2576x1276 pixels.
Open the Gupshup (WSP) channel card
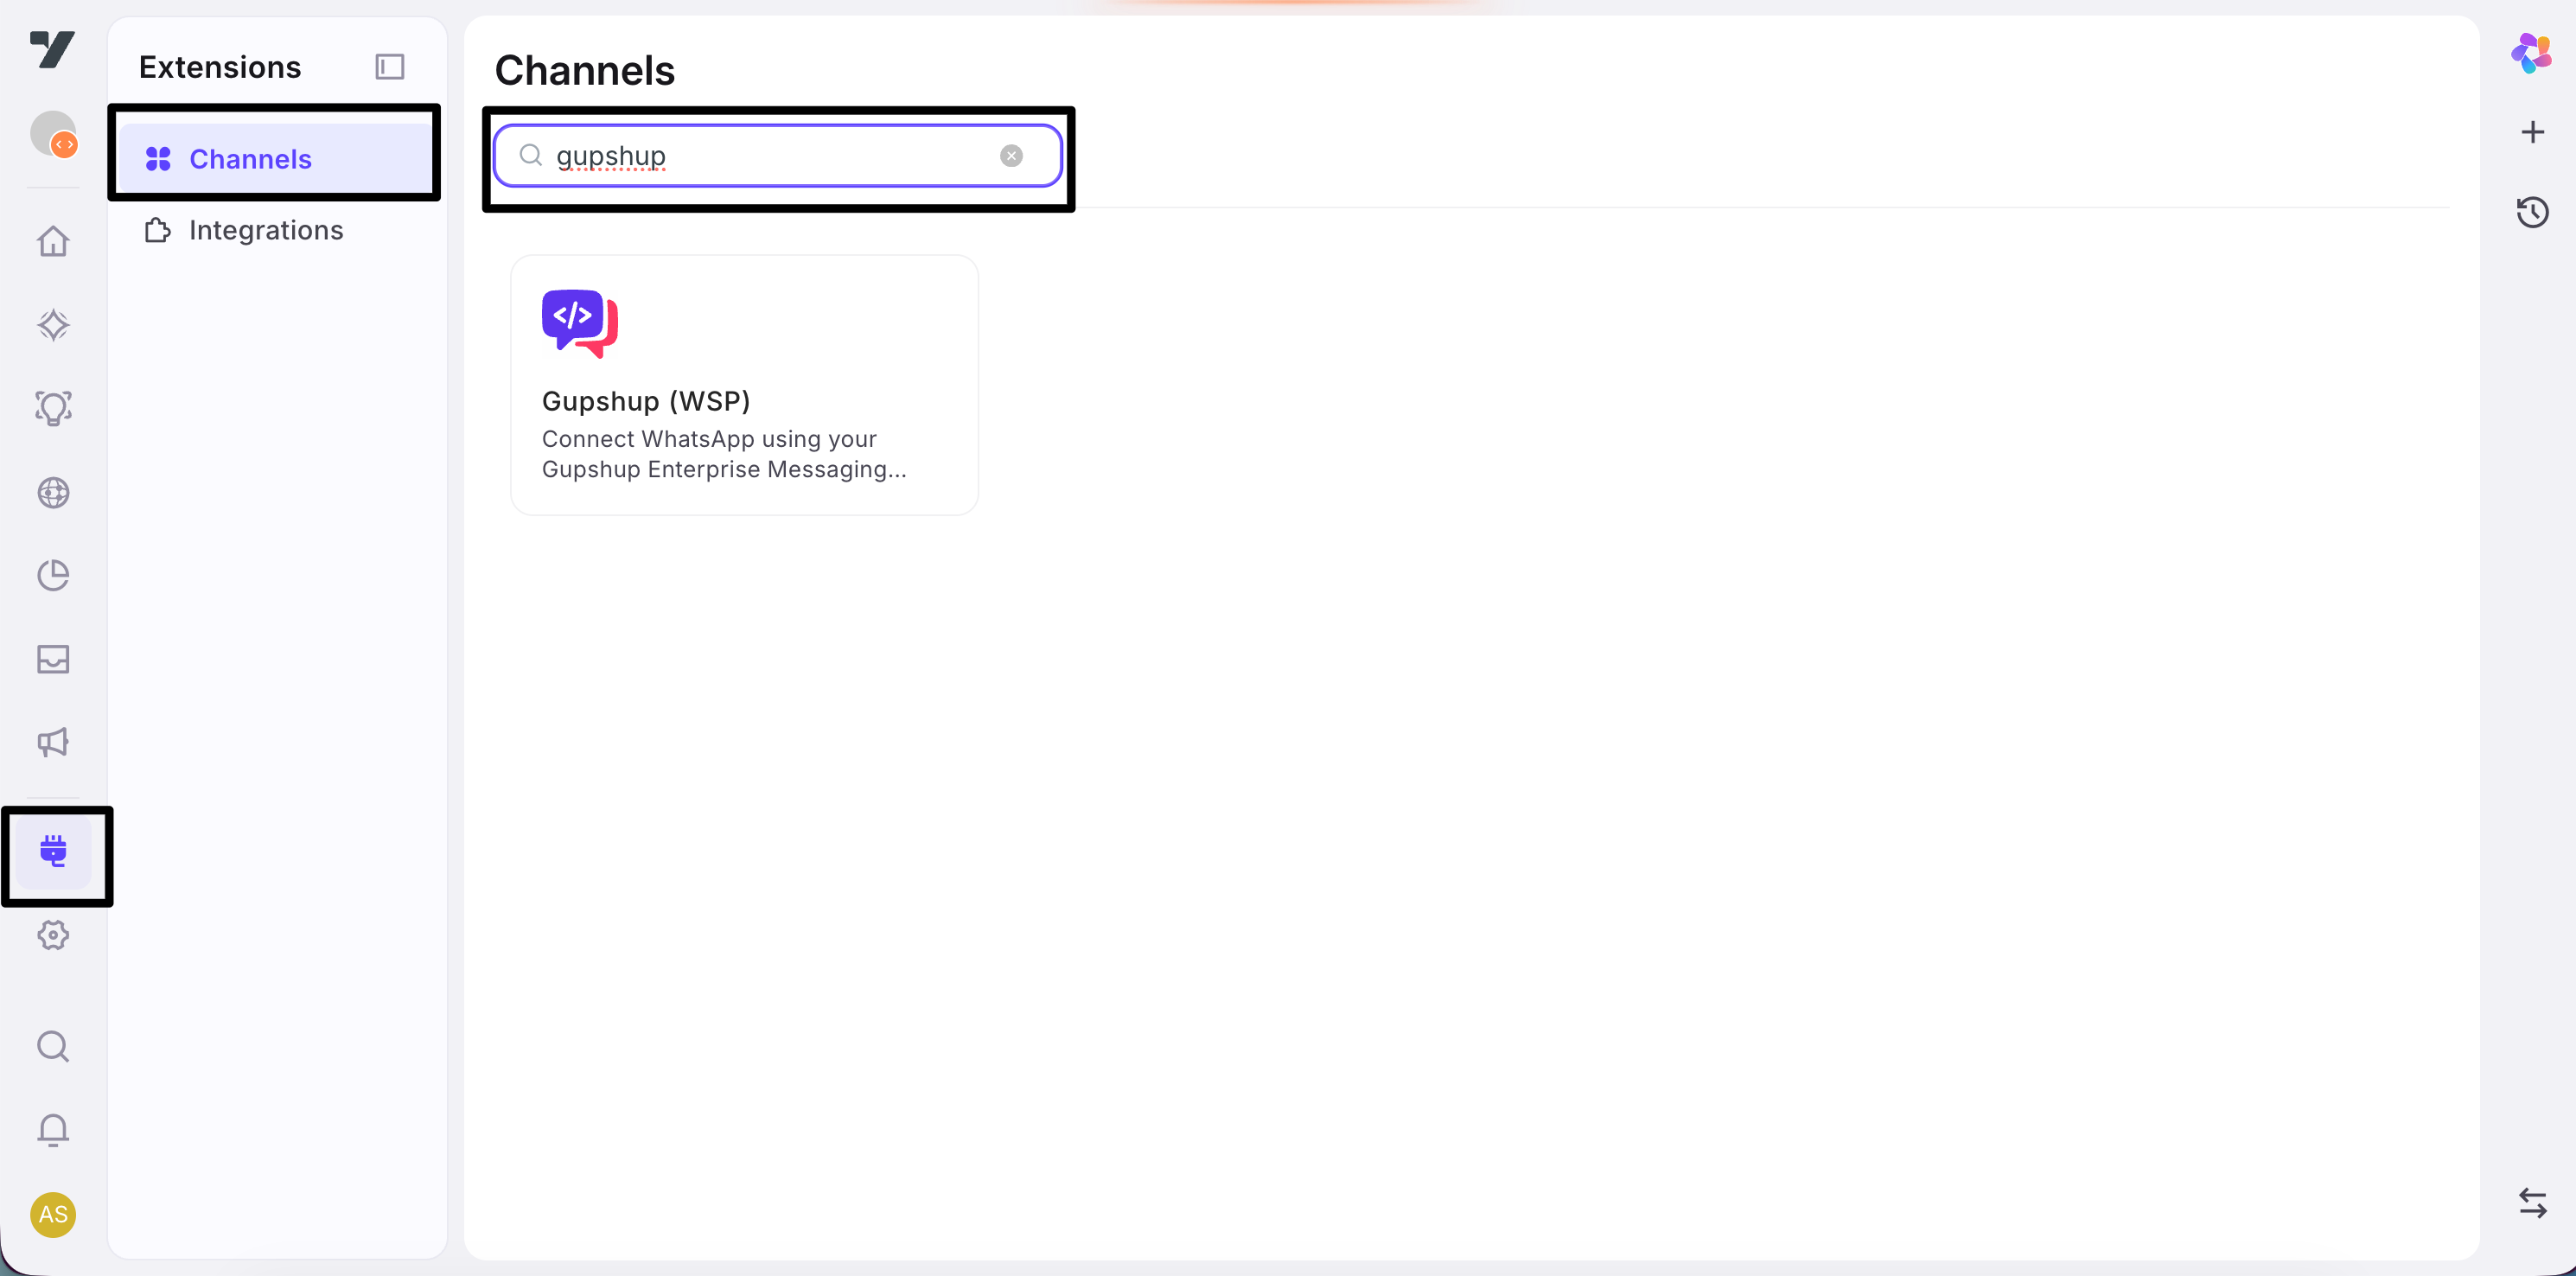click(x=745, y=385)
